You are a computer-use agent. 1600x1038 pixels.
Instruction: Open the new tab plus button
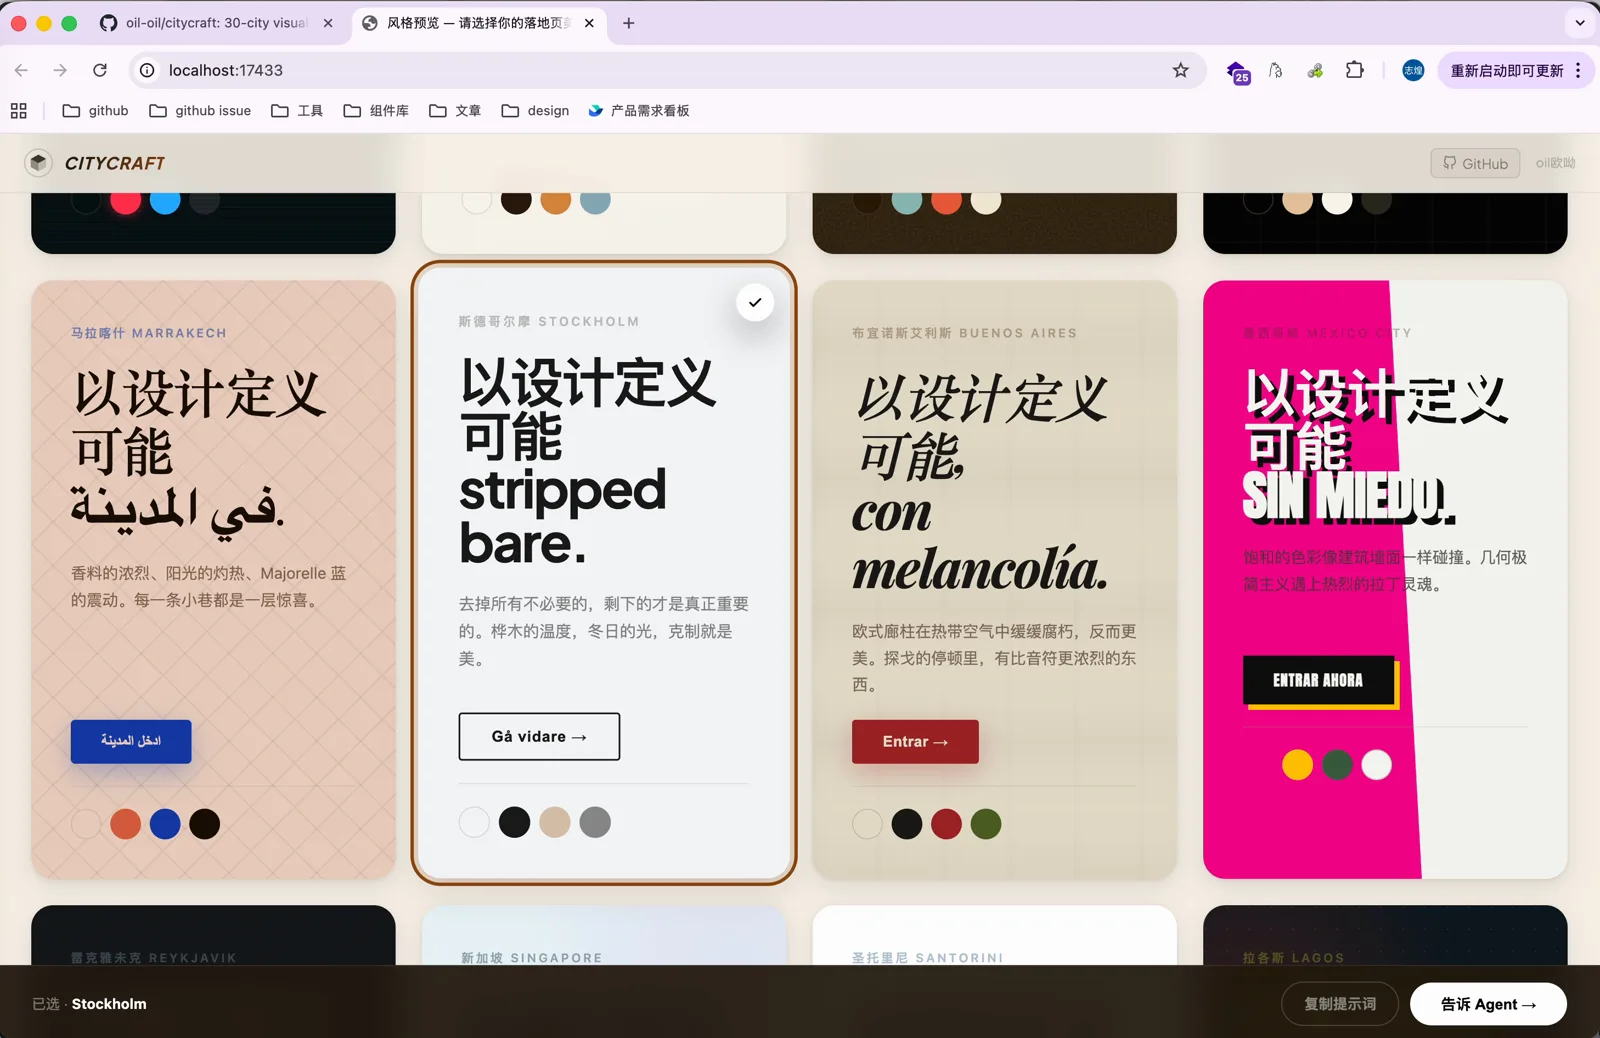pyautogui.click(x=628, y=23)
